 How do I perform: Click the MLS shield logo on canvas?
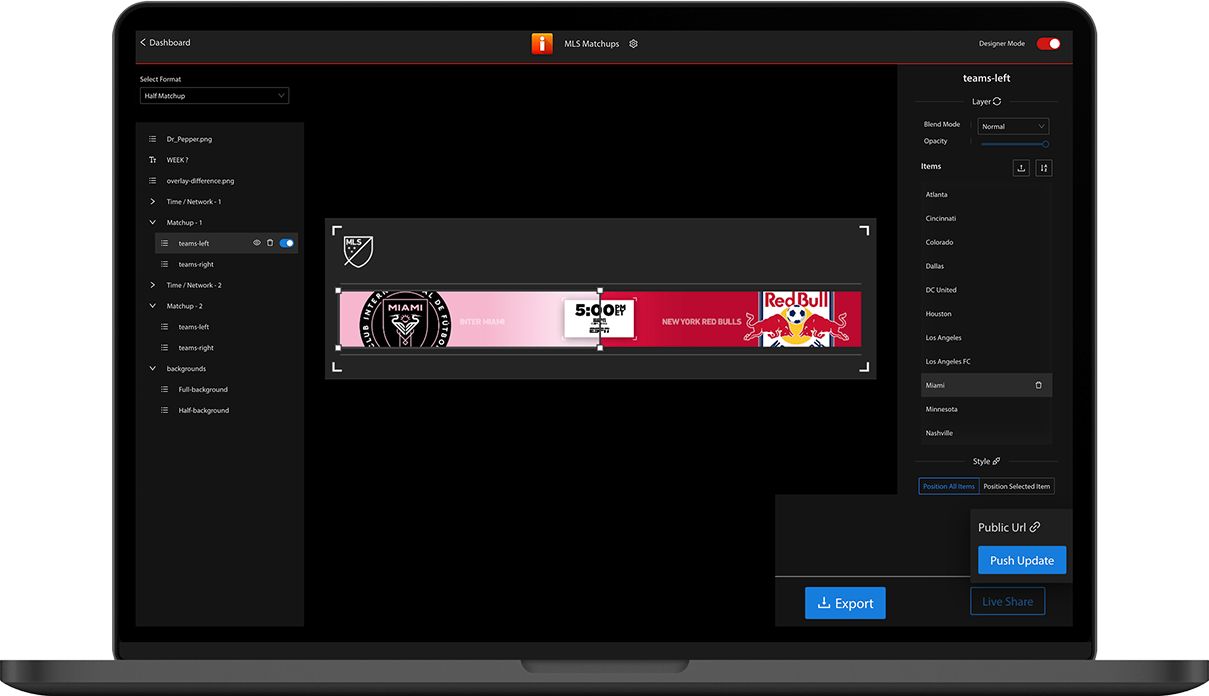tap(358, 251)
